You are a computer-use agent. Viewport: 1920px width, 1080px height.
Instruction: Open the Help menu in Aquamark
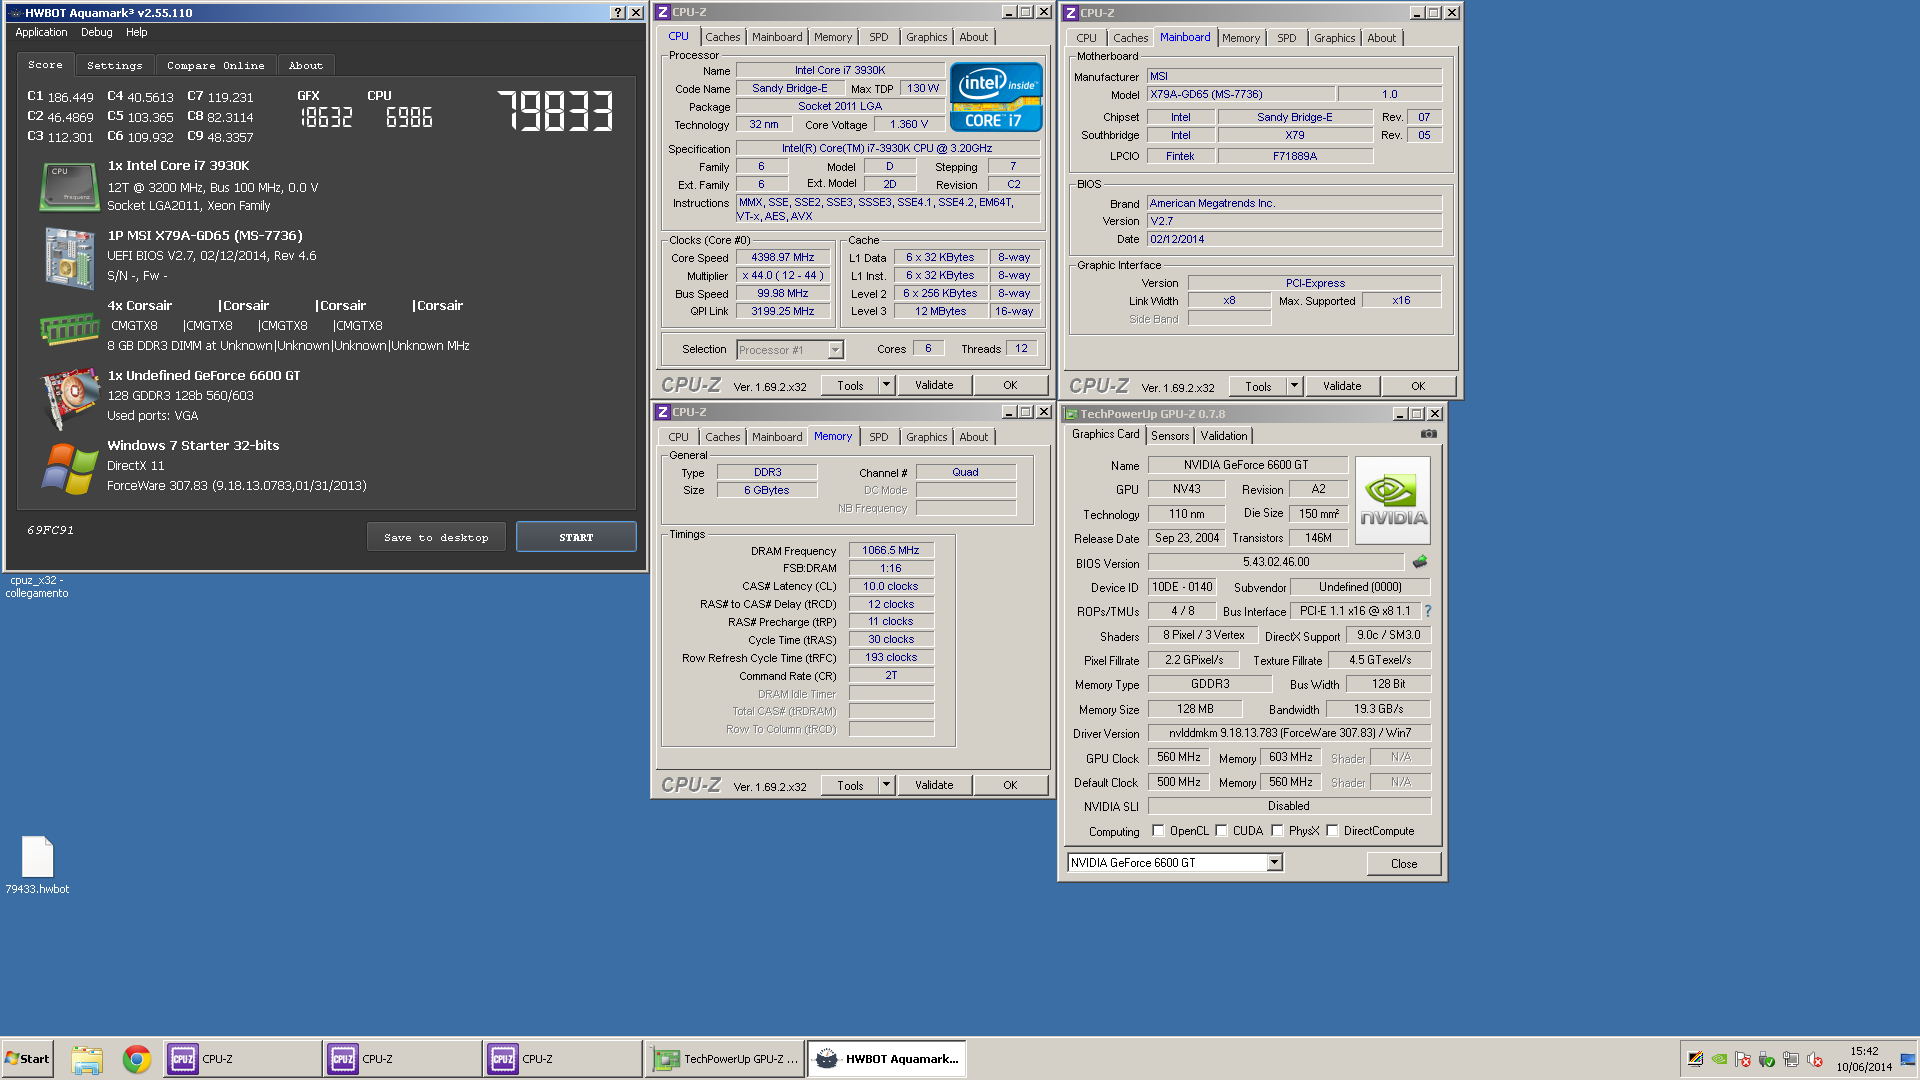(x=136, y=32)
